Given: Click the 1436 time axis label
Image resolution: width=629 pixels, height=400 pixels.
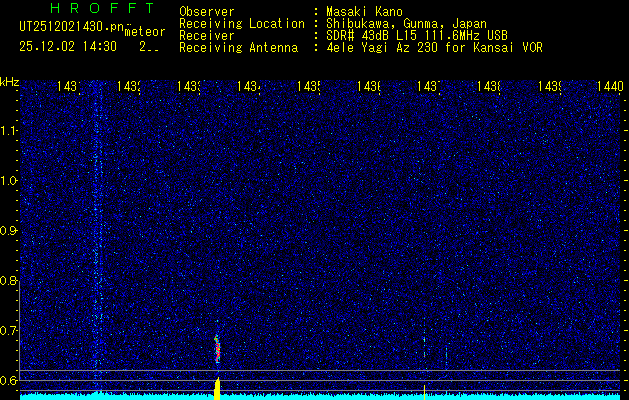Looking at the screenshot, I should [x=369, y=86].
